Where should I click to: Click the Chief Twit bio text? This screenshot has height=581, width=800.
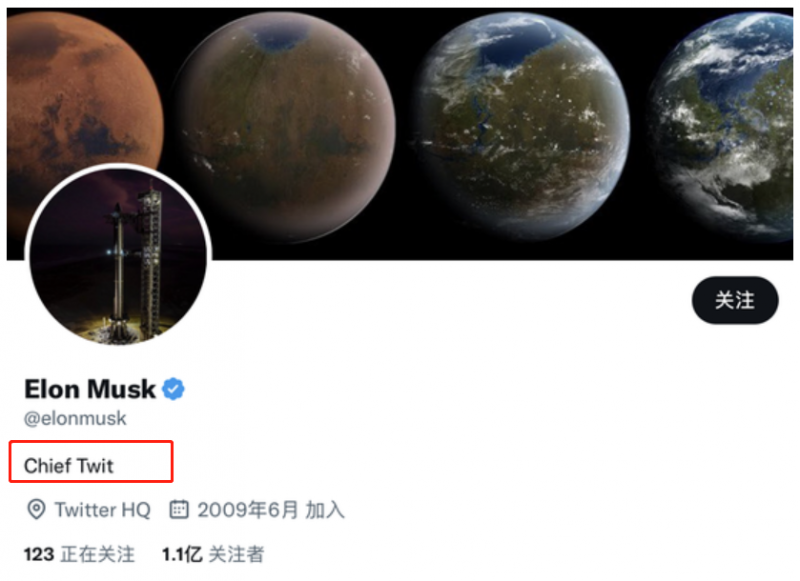(x=69, y=466)
